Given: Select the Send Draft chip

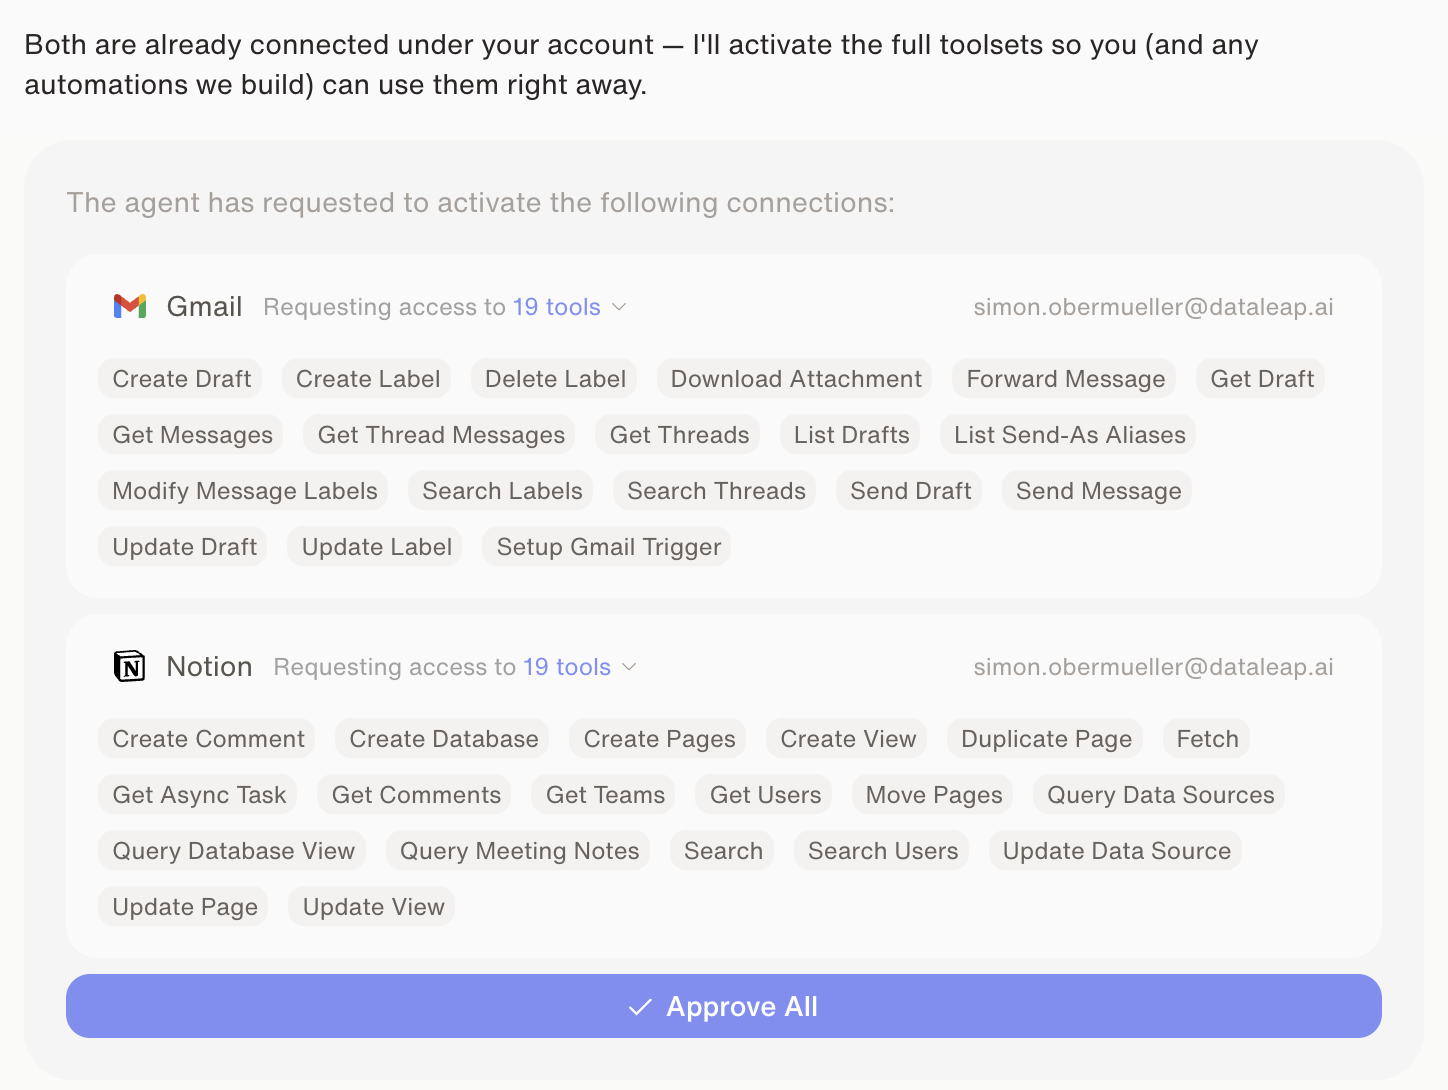Looking at the screenshot, I should (910, 491).
